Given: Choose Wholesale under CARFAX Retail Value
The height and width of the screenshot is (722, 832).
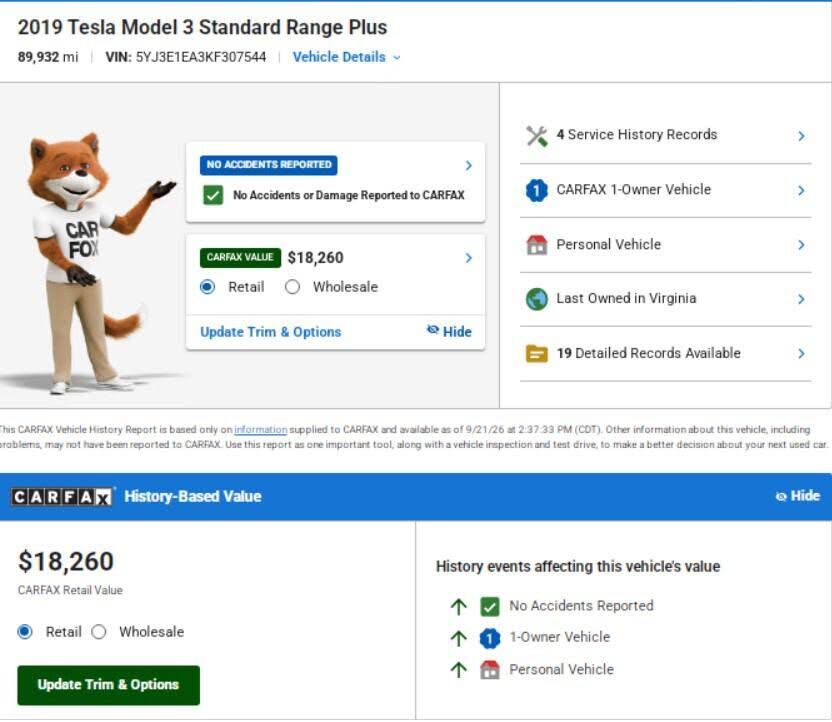Looking at the screenshot, I should [x=99, y=632].
